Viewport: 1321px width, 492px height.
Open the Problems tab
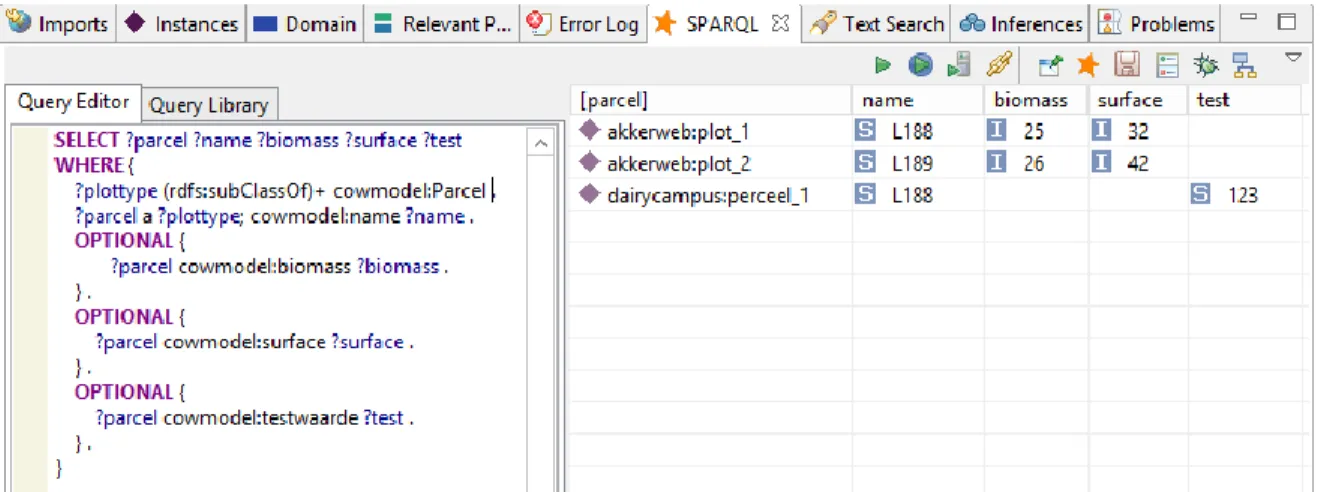point(1156,23)
